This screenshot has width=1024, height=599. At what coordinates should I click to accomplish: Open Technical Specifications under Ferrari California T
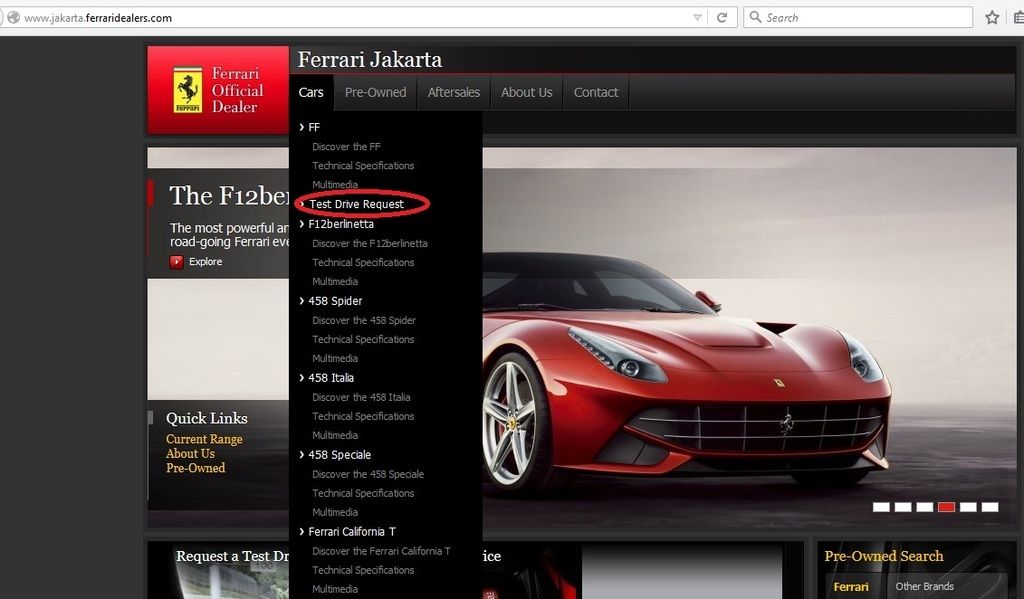[363, 570]
